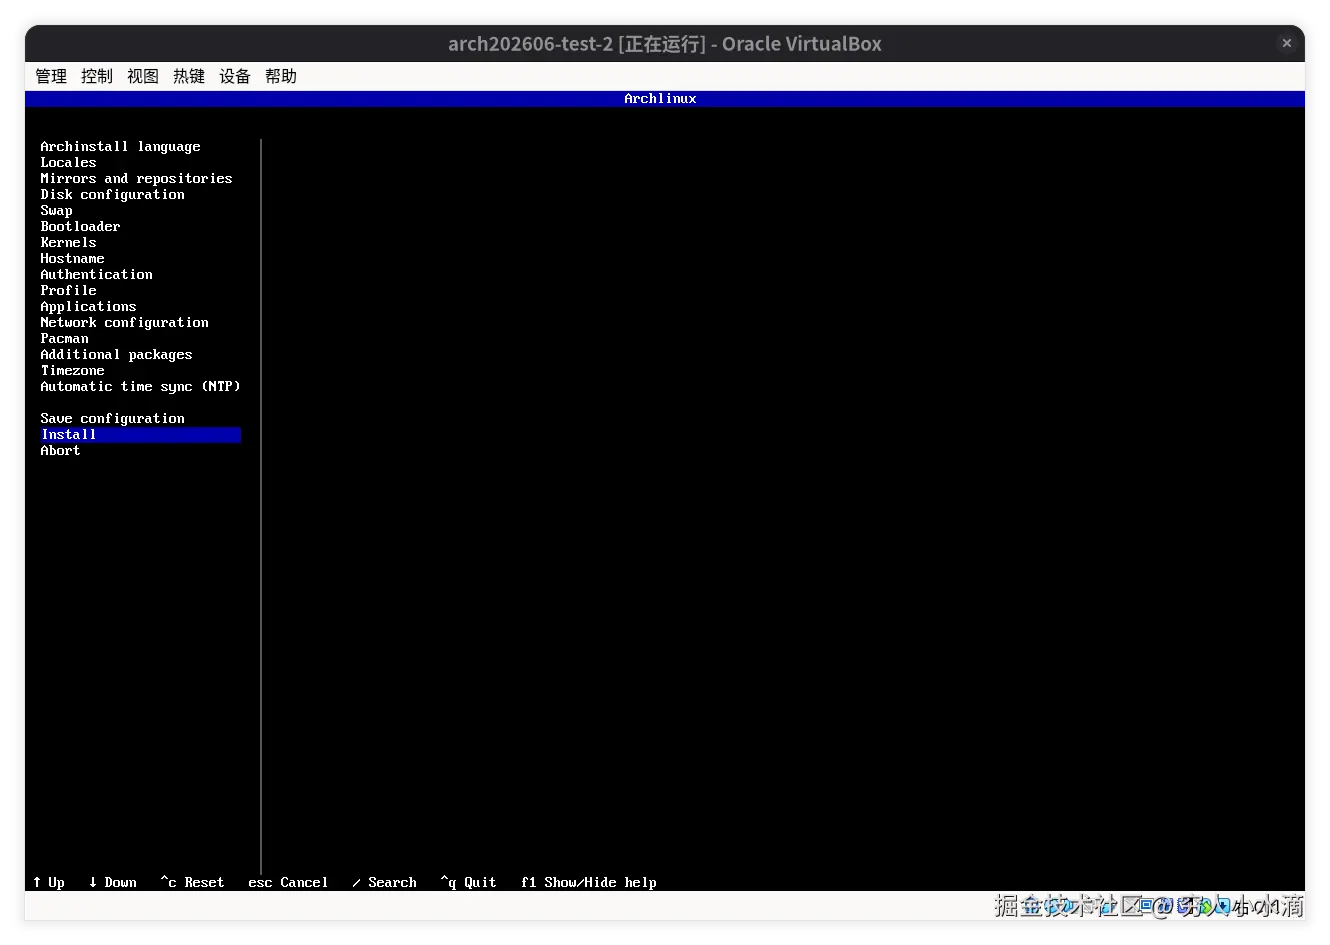Close the VirtualBox VM window
This screenshot has height=945, width=1330.
click(1286, 43)
